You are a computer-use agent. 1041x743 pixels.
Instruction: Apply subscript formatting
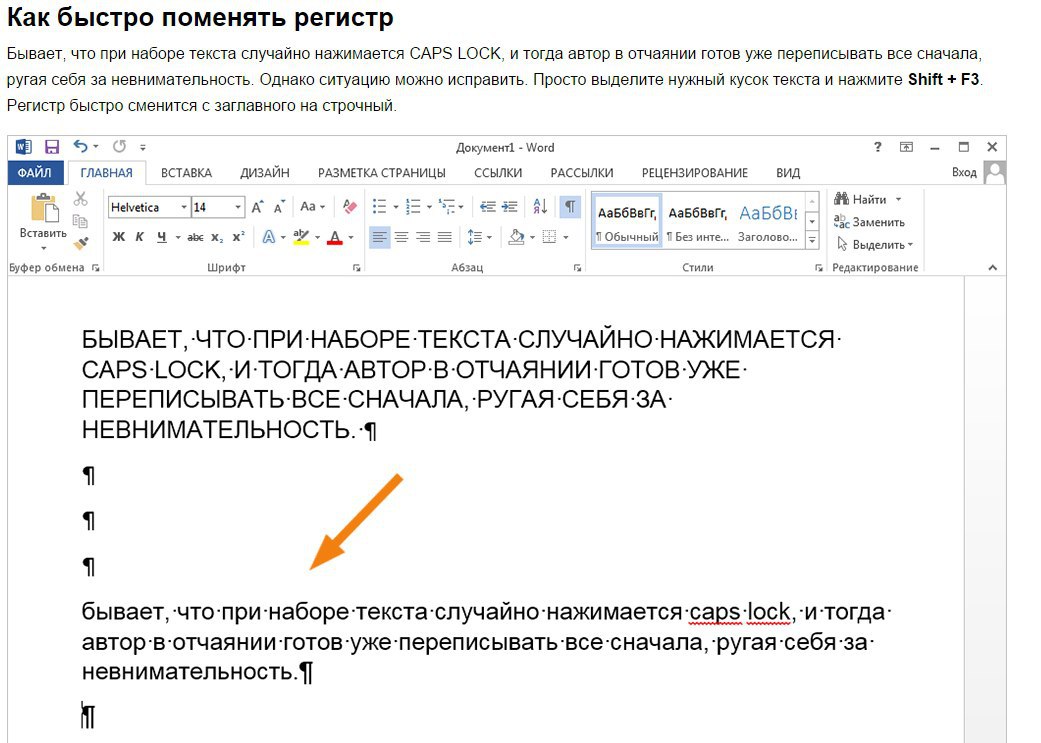217,237
